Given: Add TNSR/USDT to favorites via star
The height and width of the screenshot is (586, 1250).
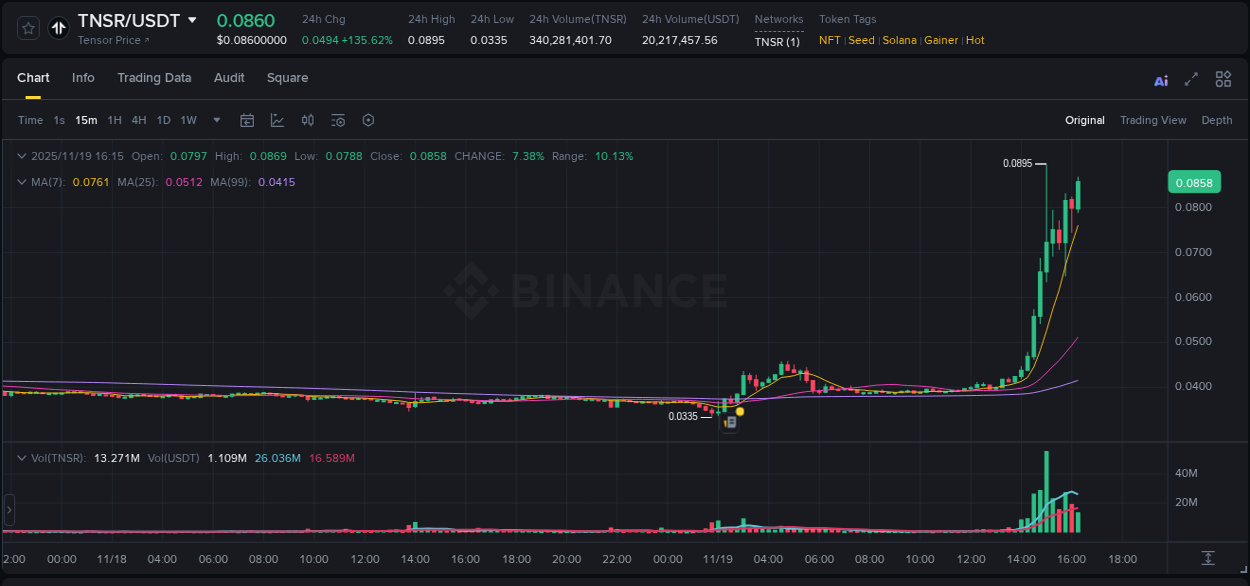Looking at the screenshot, I should coord(27,27).
